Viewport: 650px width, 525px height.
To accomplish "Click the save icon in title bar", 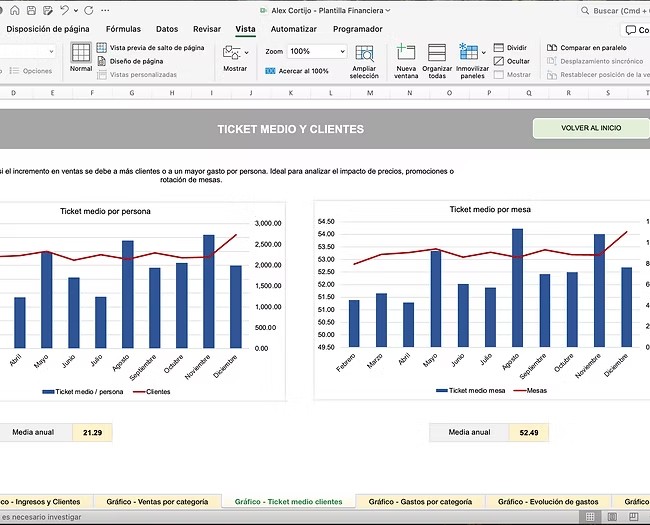I will click(x=30, y=10).
